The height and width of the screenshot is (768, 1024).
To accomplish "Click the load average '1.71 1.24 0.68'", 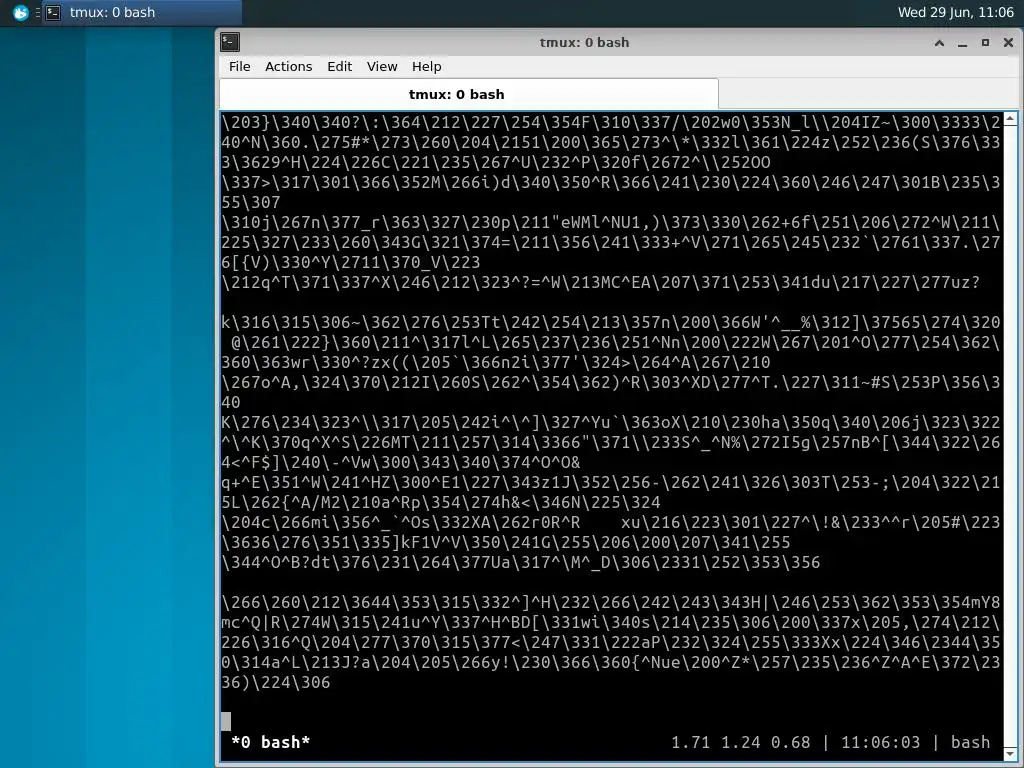I will 741,742.
